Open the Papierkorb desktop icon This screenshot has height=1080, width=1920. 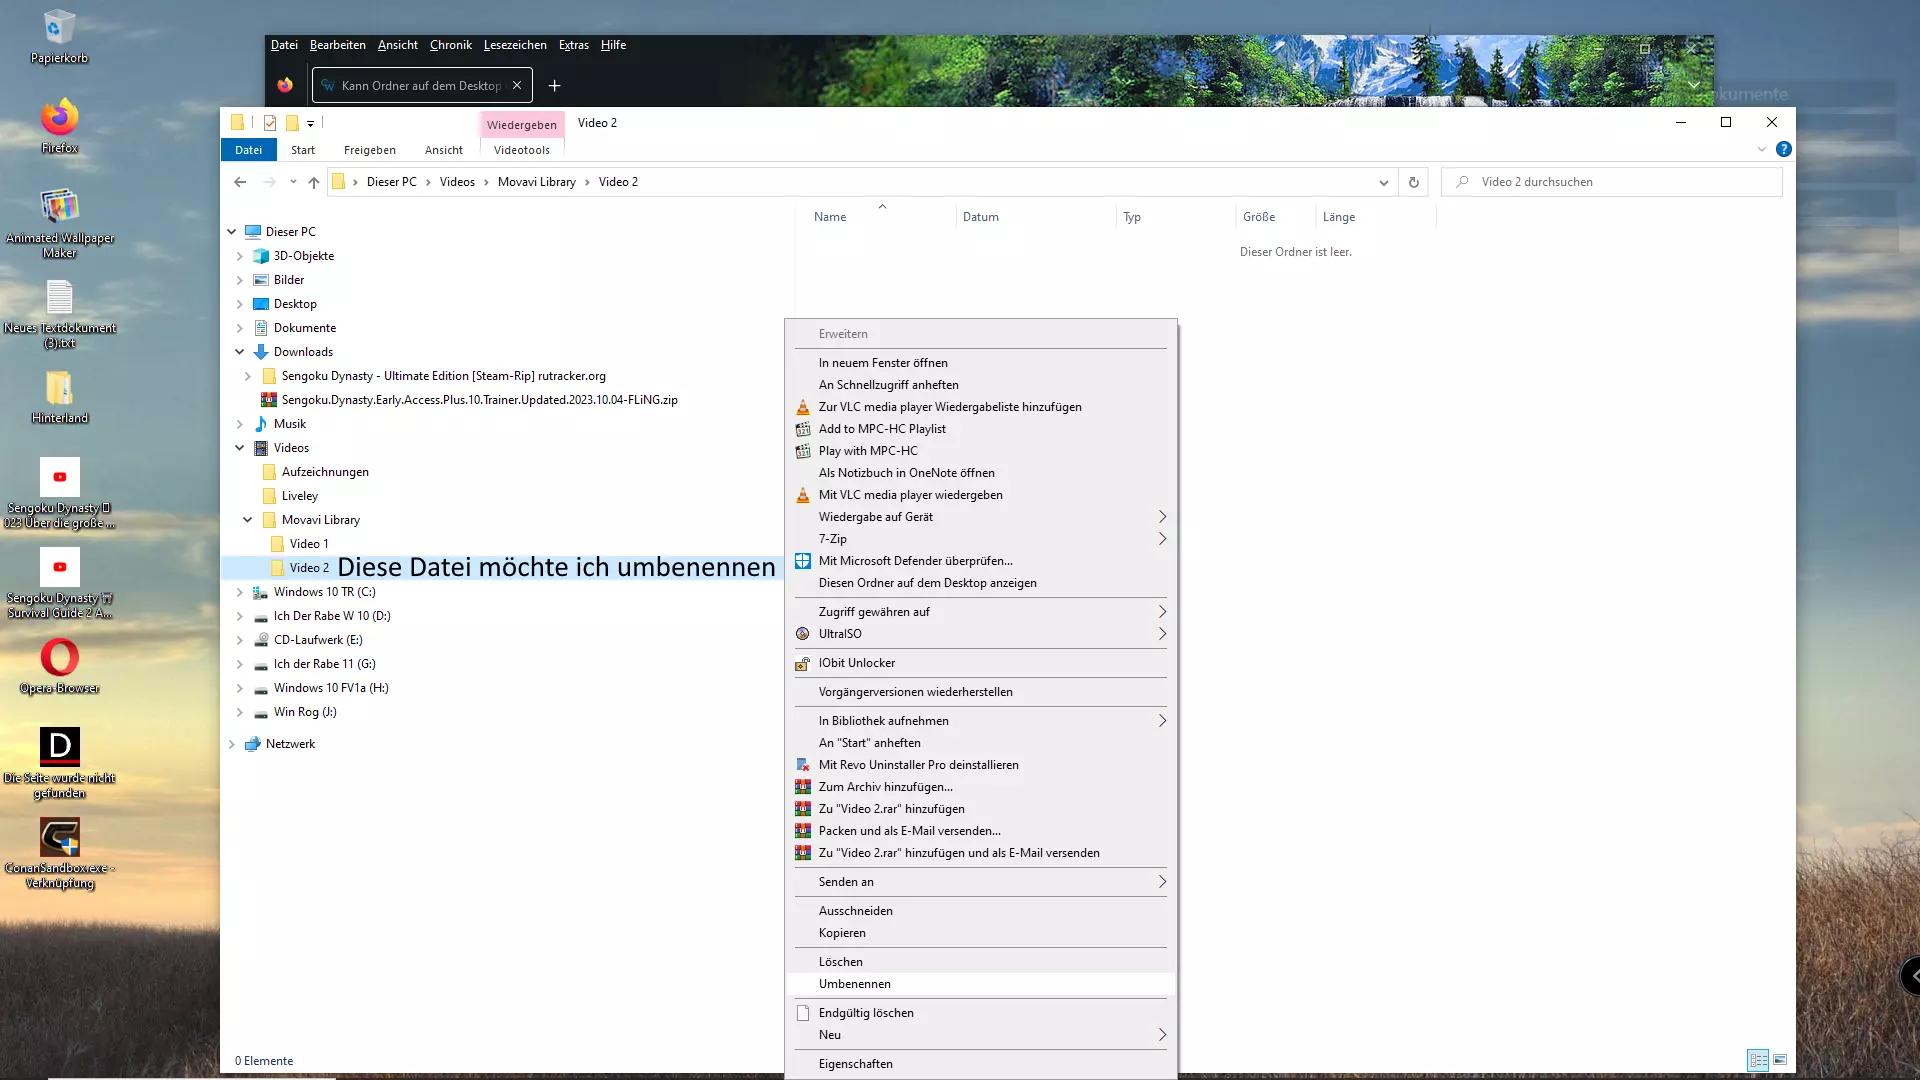click(x=59, y=37)
